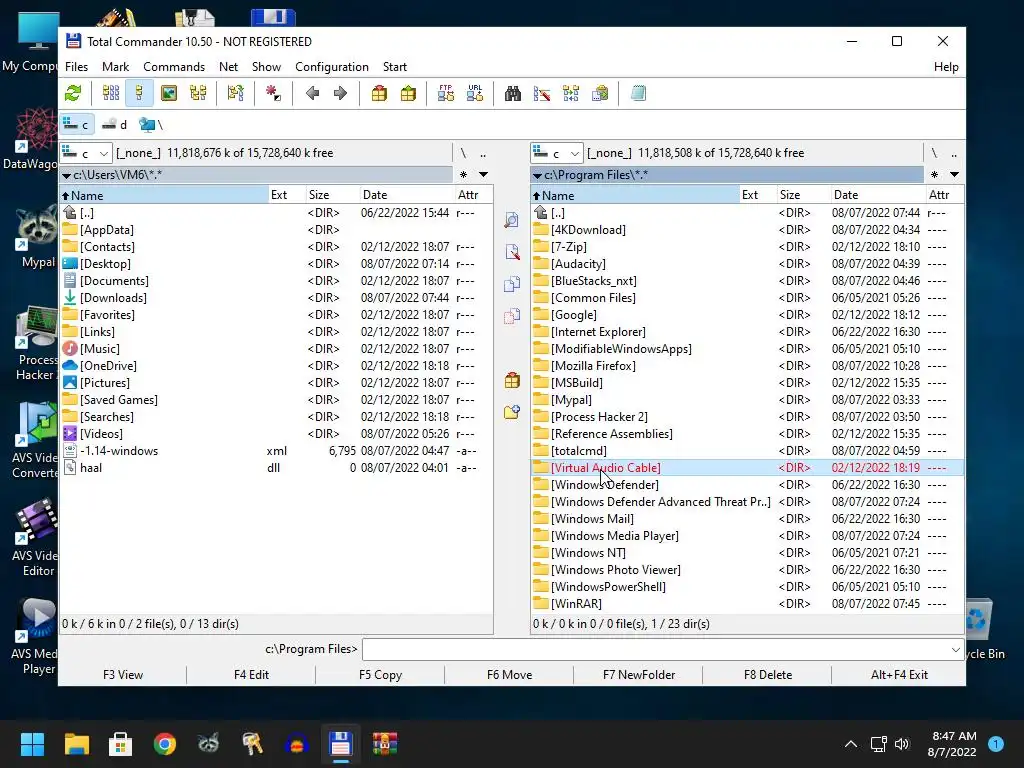Open the network neighborhood drive button
The height and width of the screenshot is (768, 1024).
tap(151, 124)
